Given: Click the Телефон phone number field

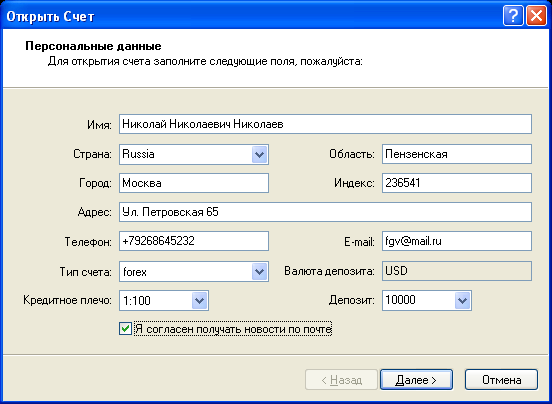Looking at the screenshot, I should point(194,241).
